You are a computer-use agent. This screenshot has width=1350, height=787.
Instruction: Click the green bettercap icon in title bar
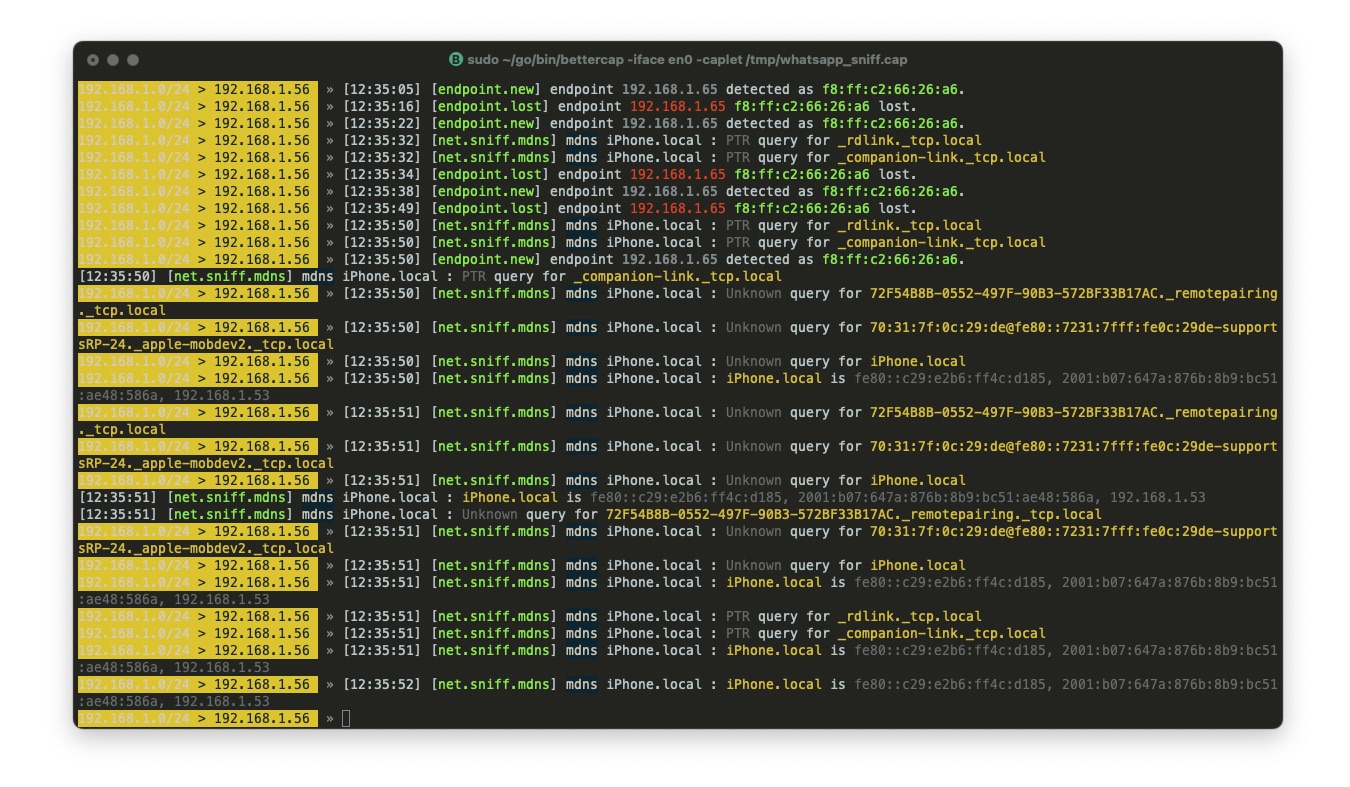pos(456,60)
